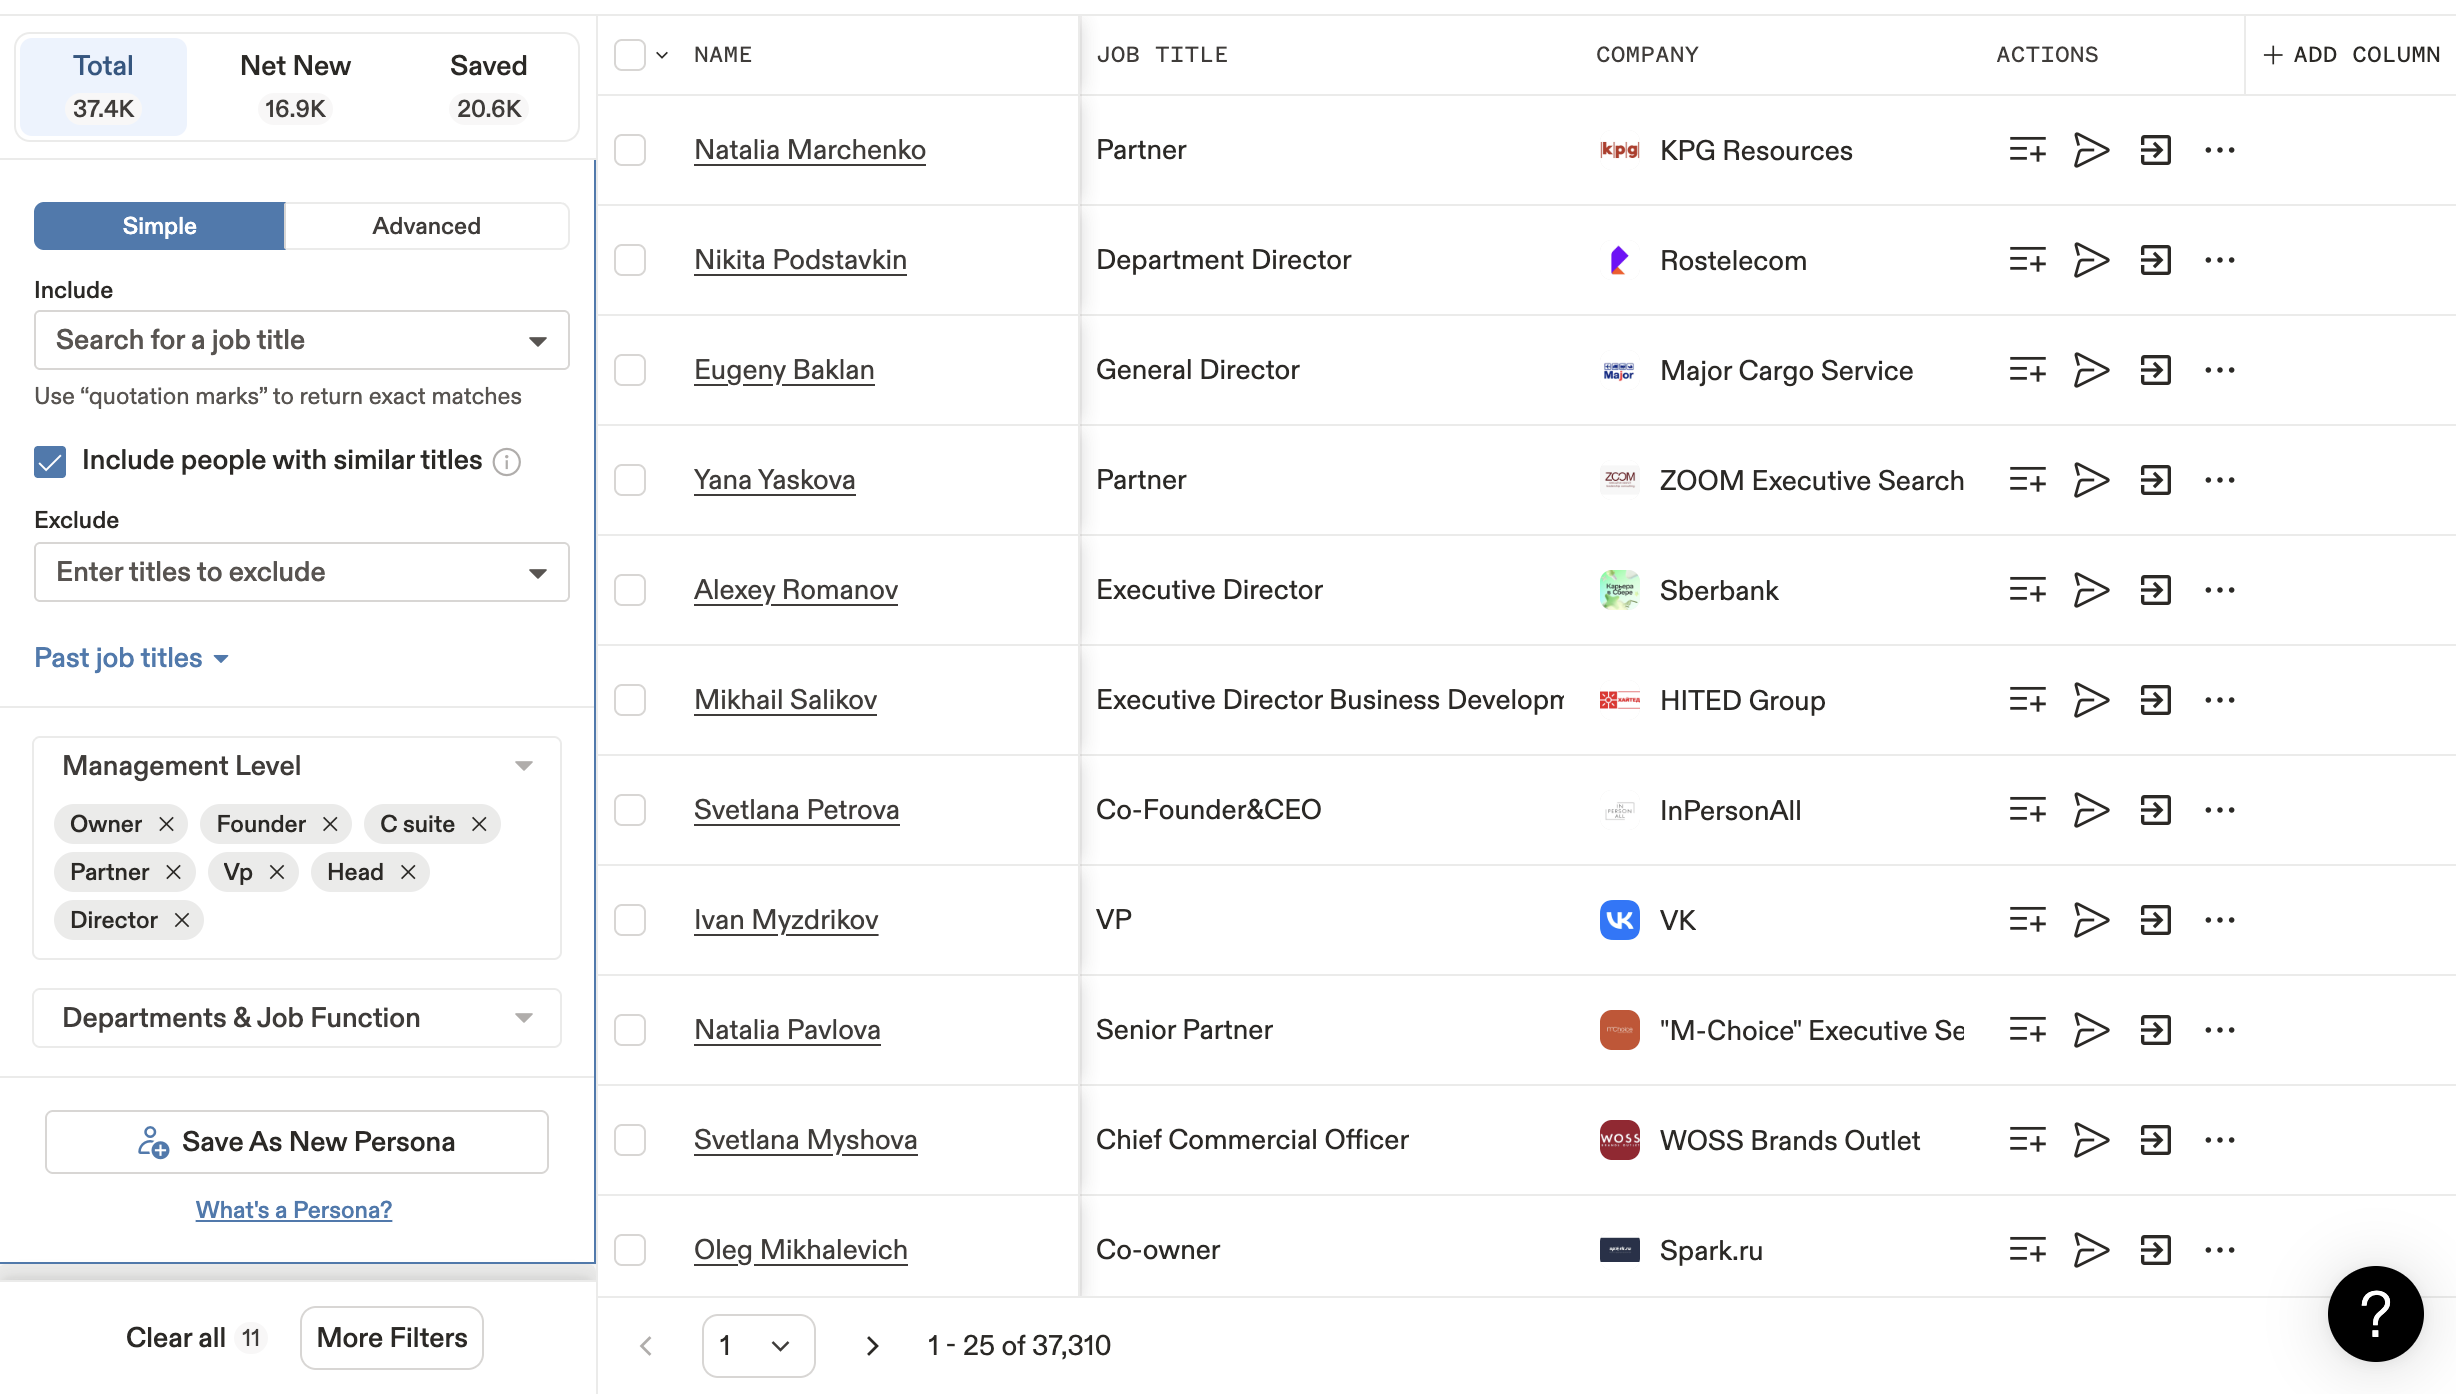
Task: Click add-to-list icon for Natalia Marchenko
Action: pos(2027,150)
